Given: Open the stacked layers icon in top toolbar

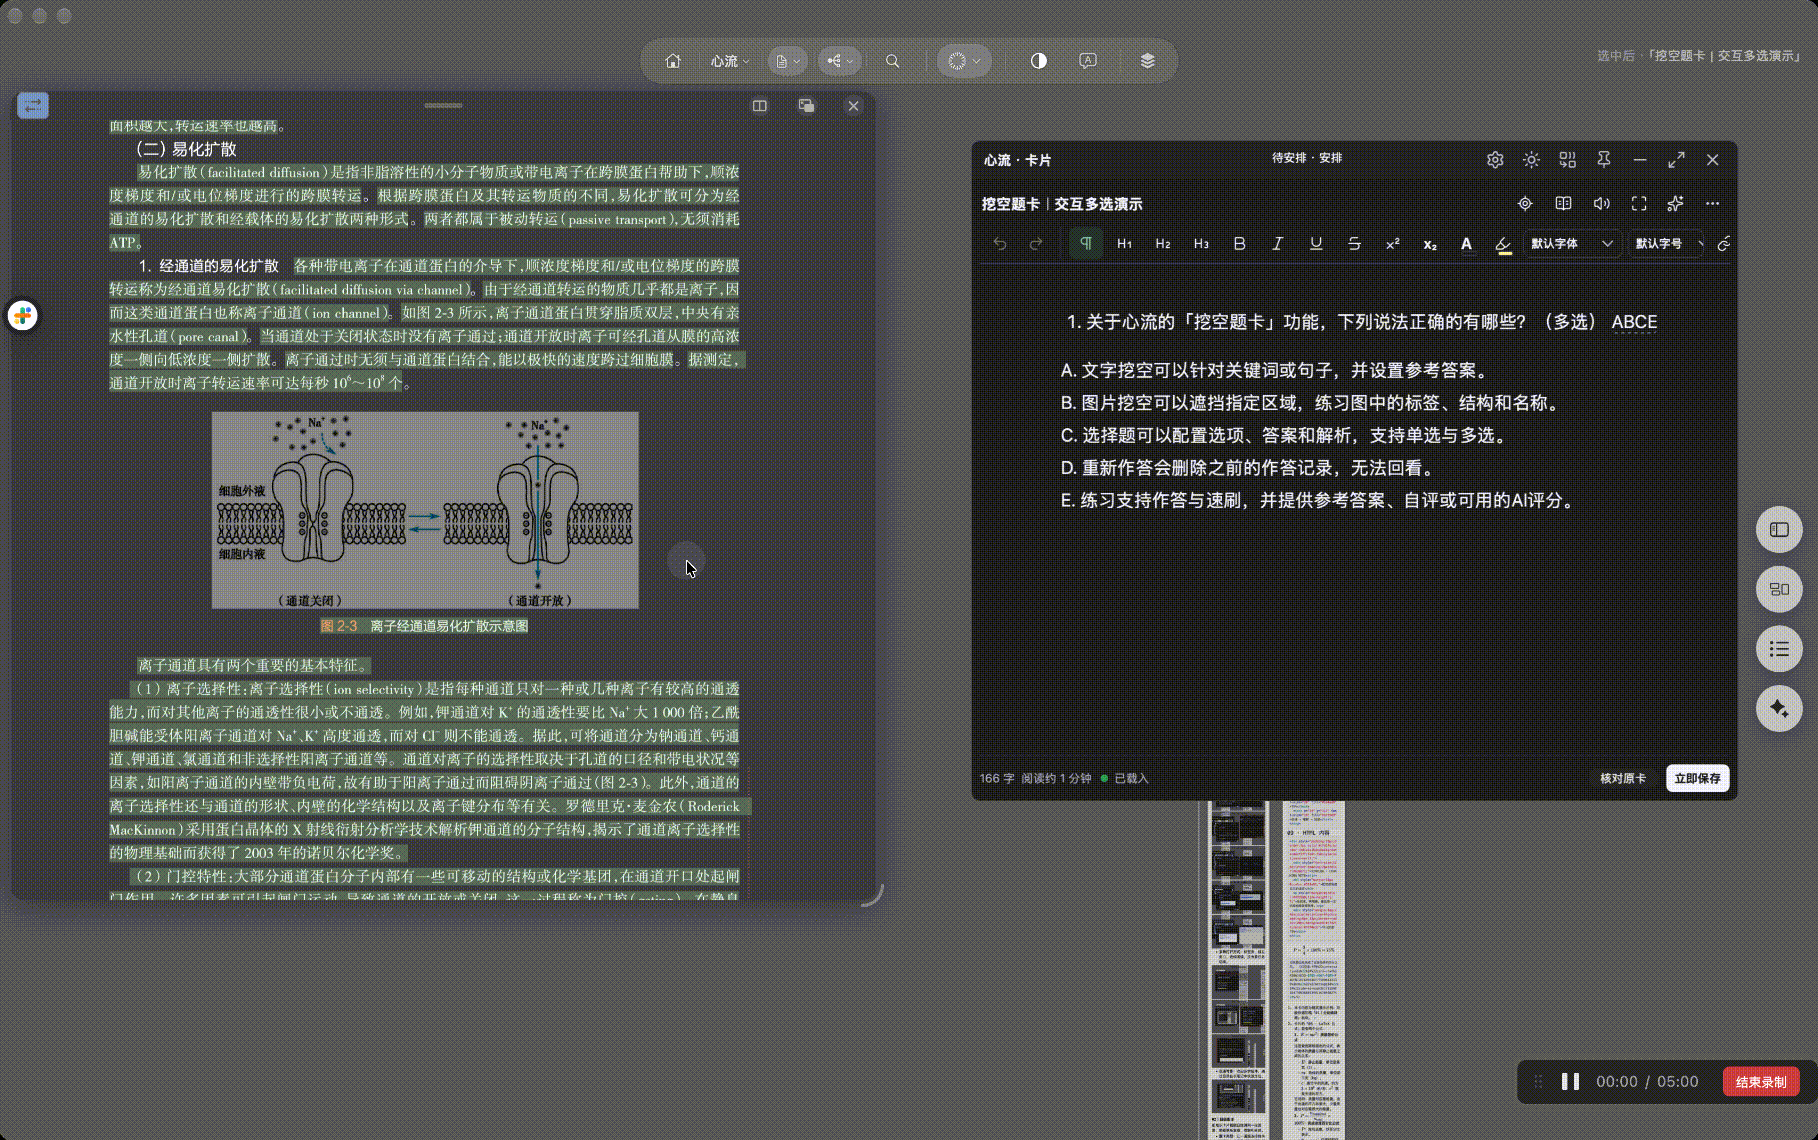Looking at the screenshot, I should (x=1147, y=61).
